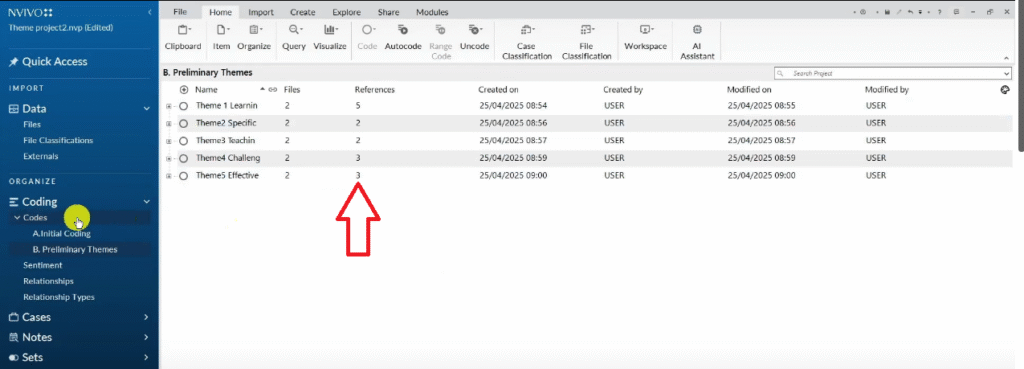Open the Query ribbon menu
Viewport: 1024px width, 369px height.
click(294, 38)
